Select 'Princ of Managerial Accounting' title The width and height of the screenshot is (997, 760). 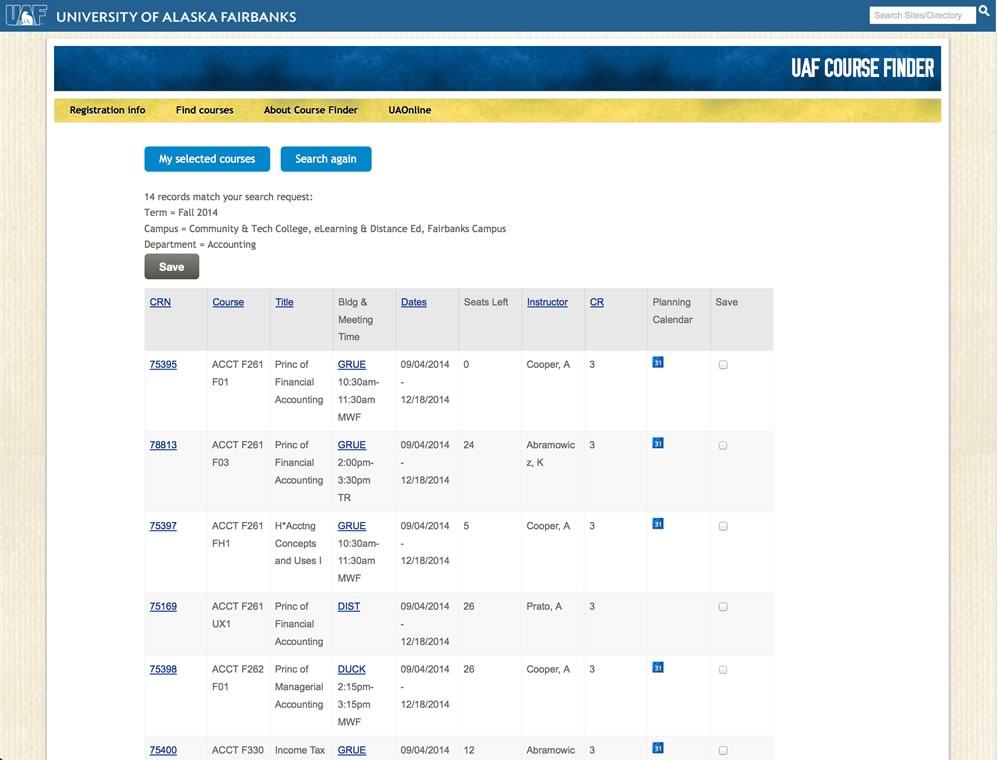[x=299, y=687]
